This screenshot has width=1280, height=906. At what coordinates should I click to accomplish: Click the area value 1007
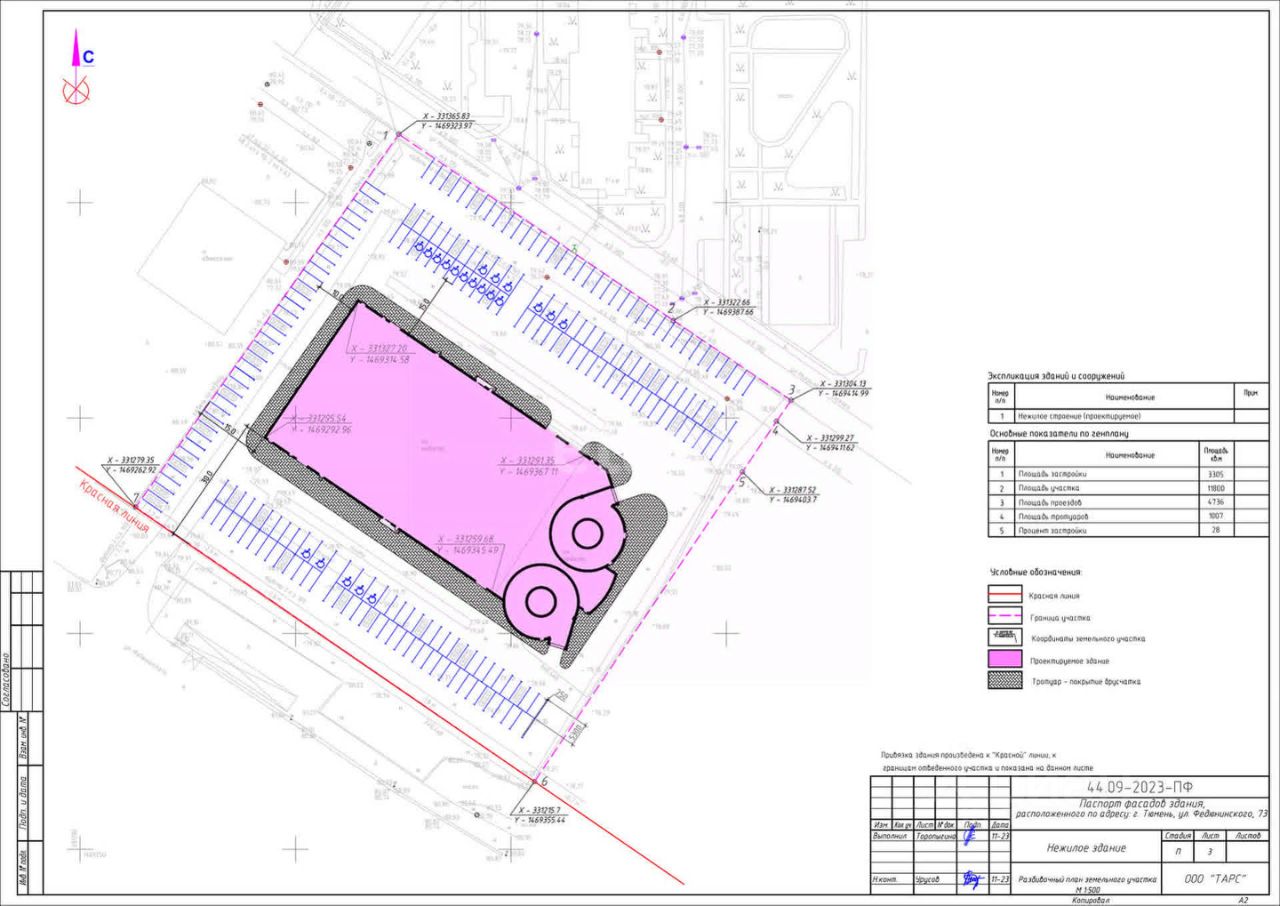coord(1217,516)
